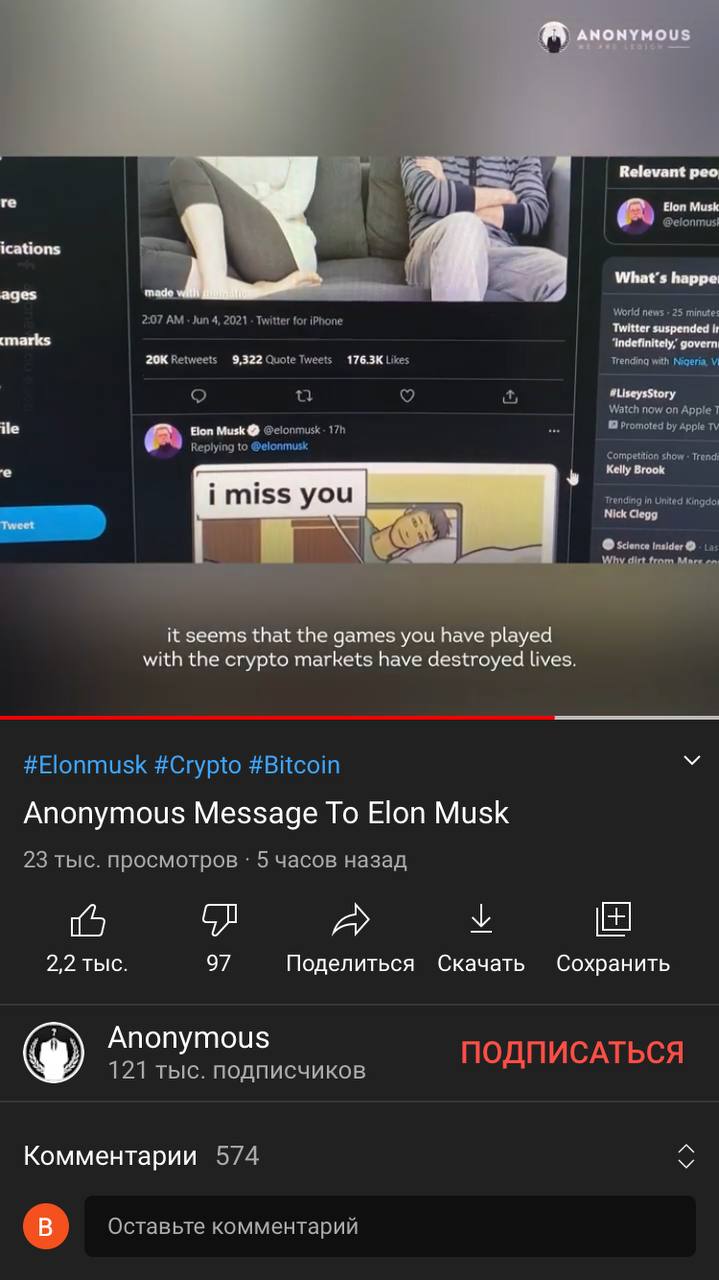Tap the Скачать download icon
719x1280 pixels.
click(481, 919)
